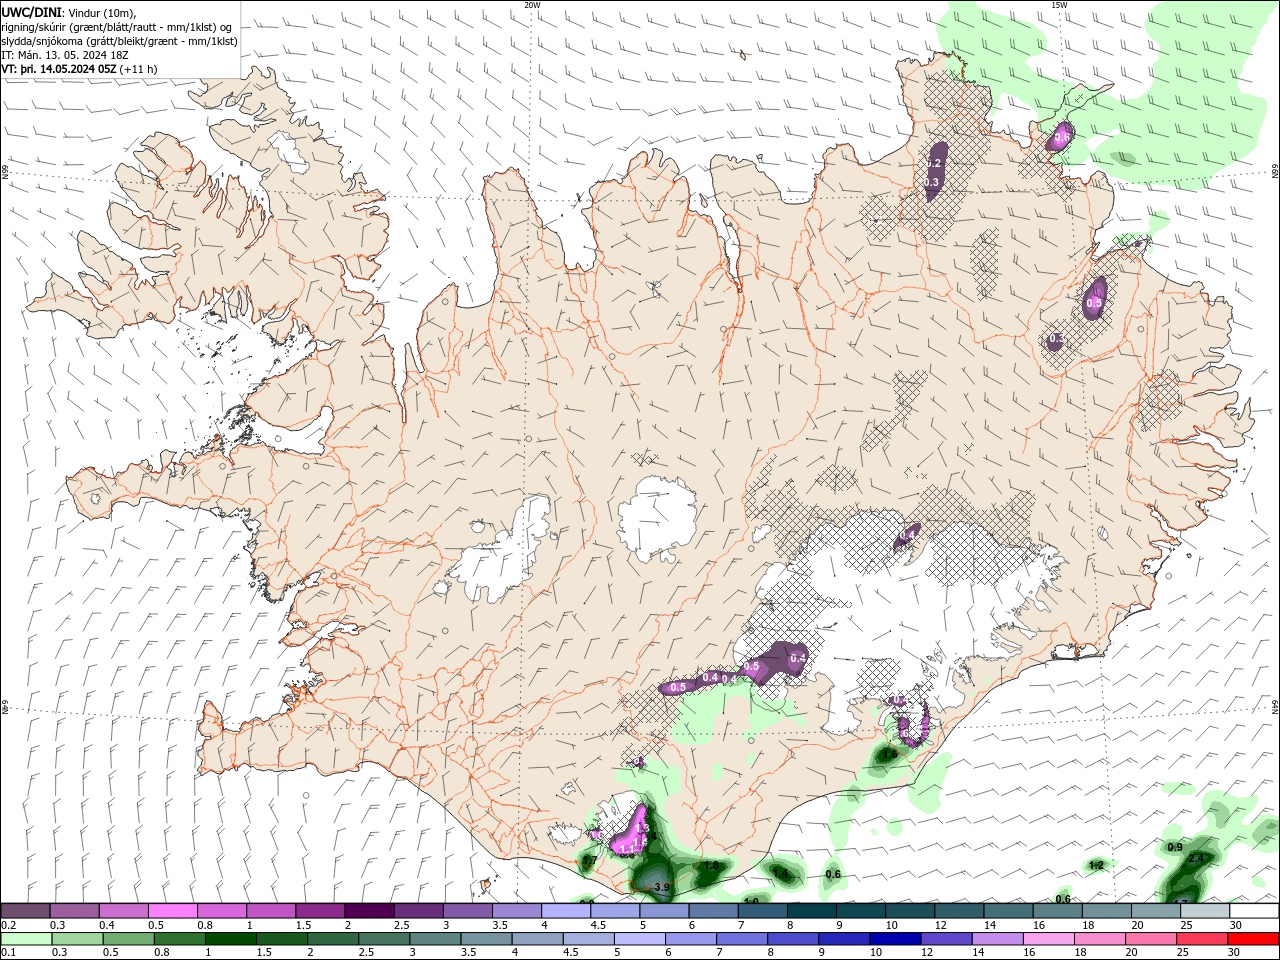Click the light lavender snow-scale swatch labeled 4
This screenshot has width=1280, height=960.
click(566, 911)
